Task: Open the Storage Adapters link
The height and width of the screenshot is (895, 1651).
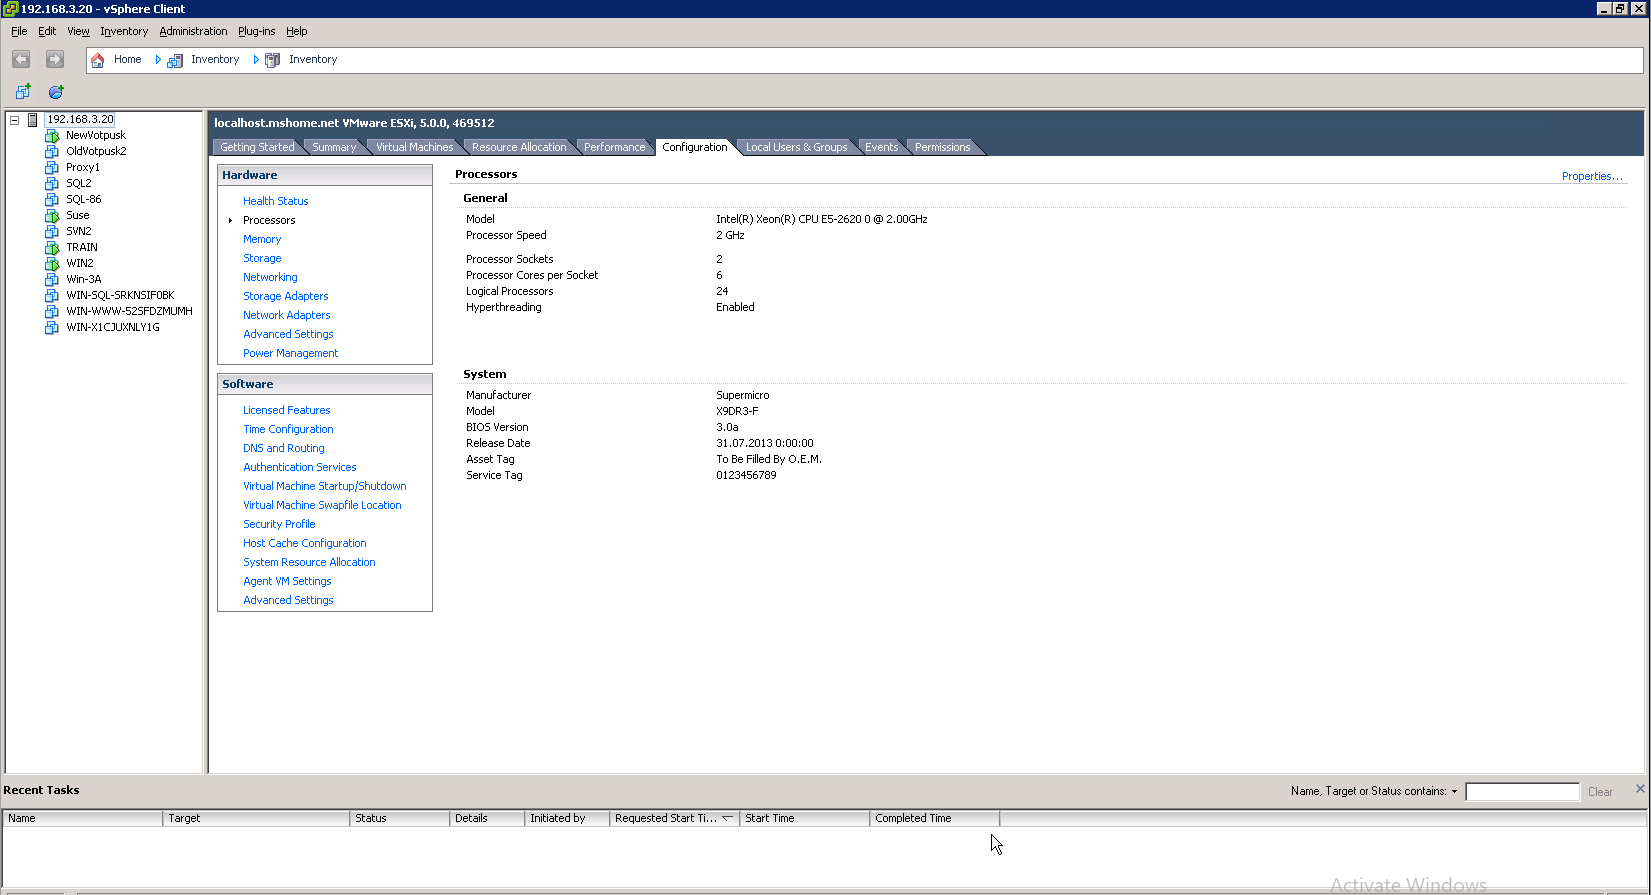Action: (x=285, y=296)
